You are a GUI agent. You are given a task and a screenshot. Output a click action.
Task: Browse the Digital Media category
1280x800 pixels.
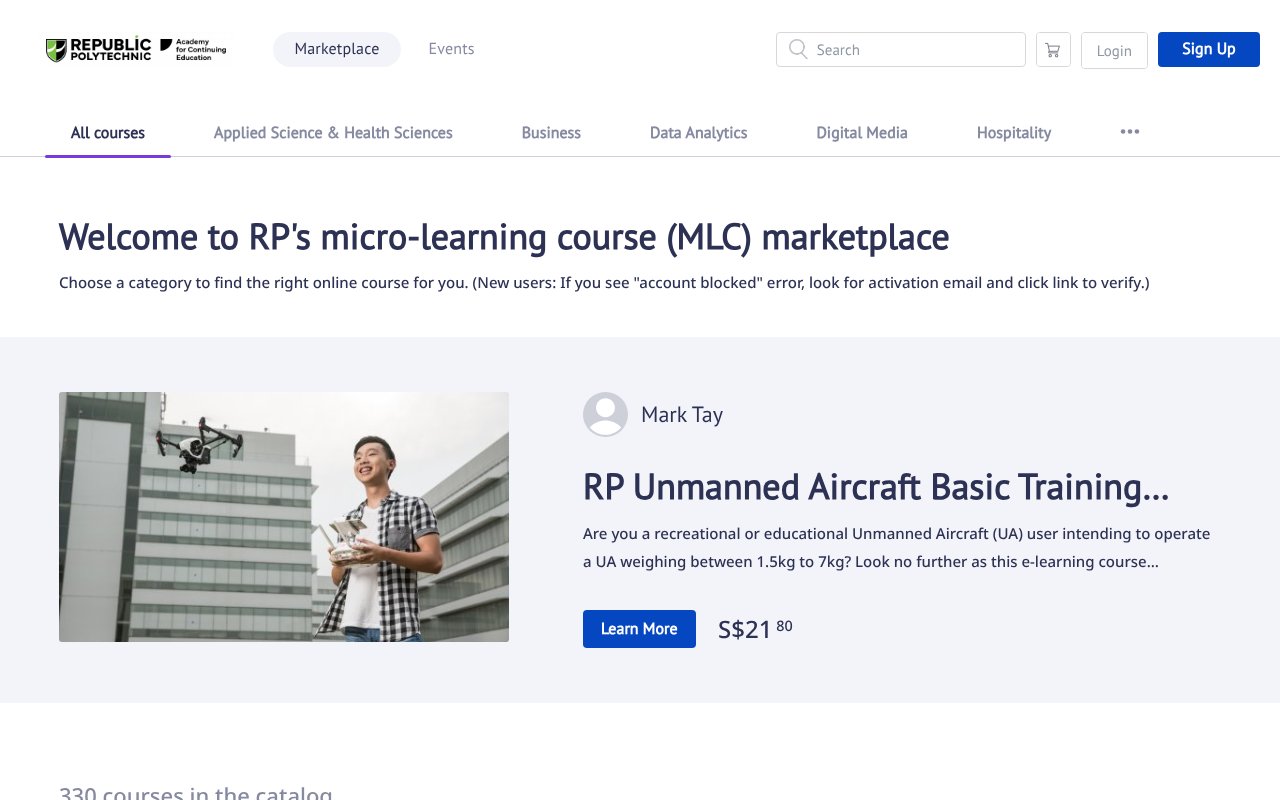click(861, 133)
